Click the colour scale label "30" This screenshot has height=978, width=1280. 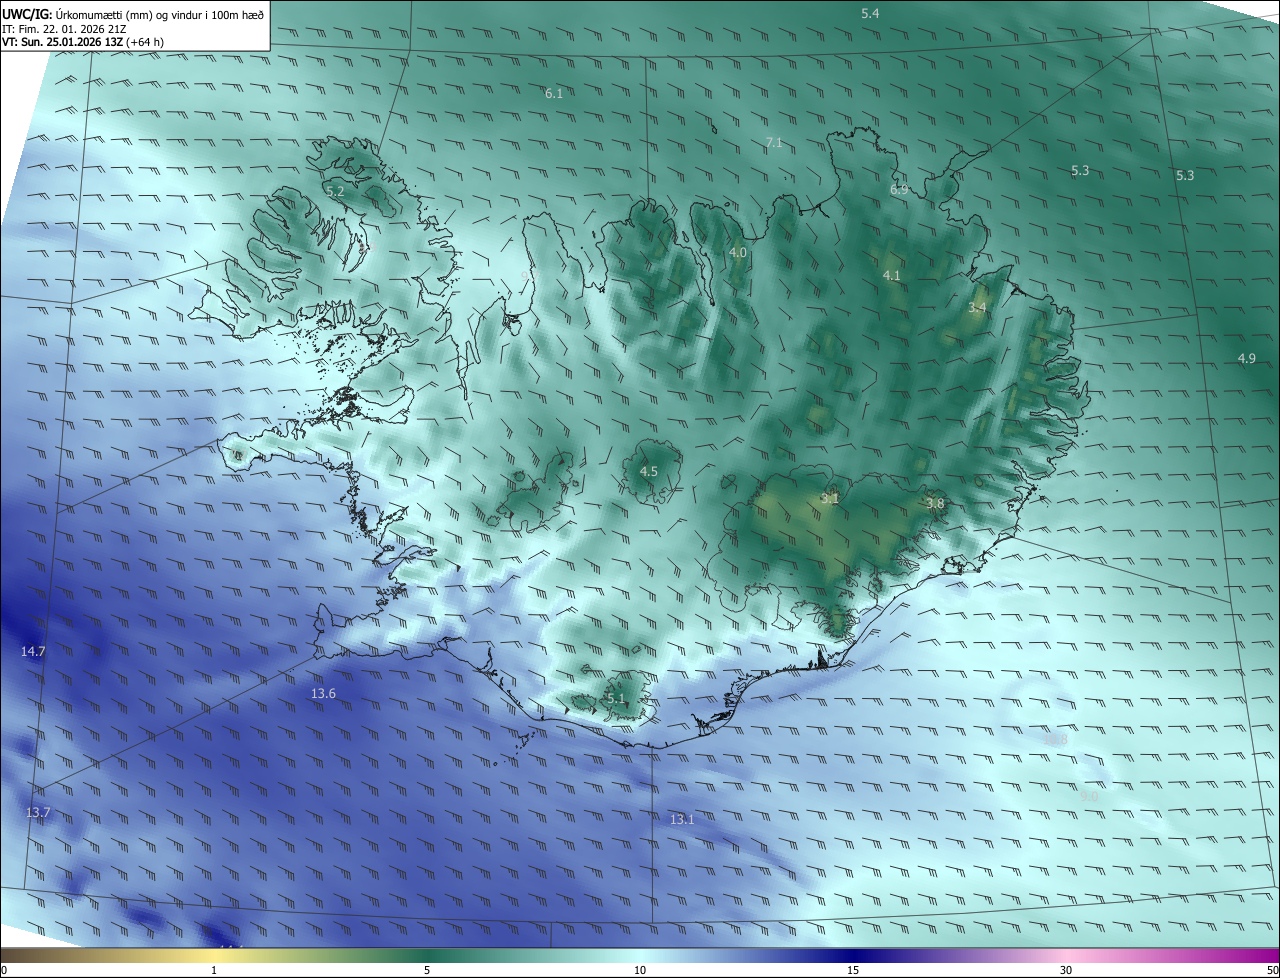pyautogui.click(x=1066, y=970)
